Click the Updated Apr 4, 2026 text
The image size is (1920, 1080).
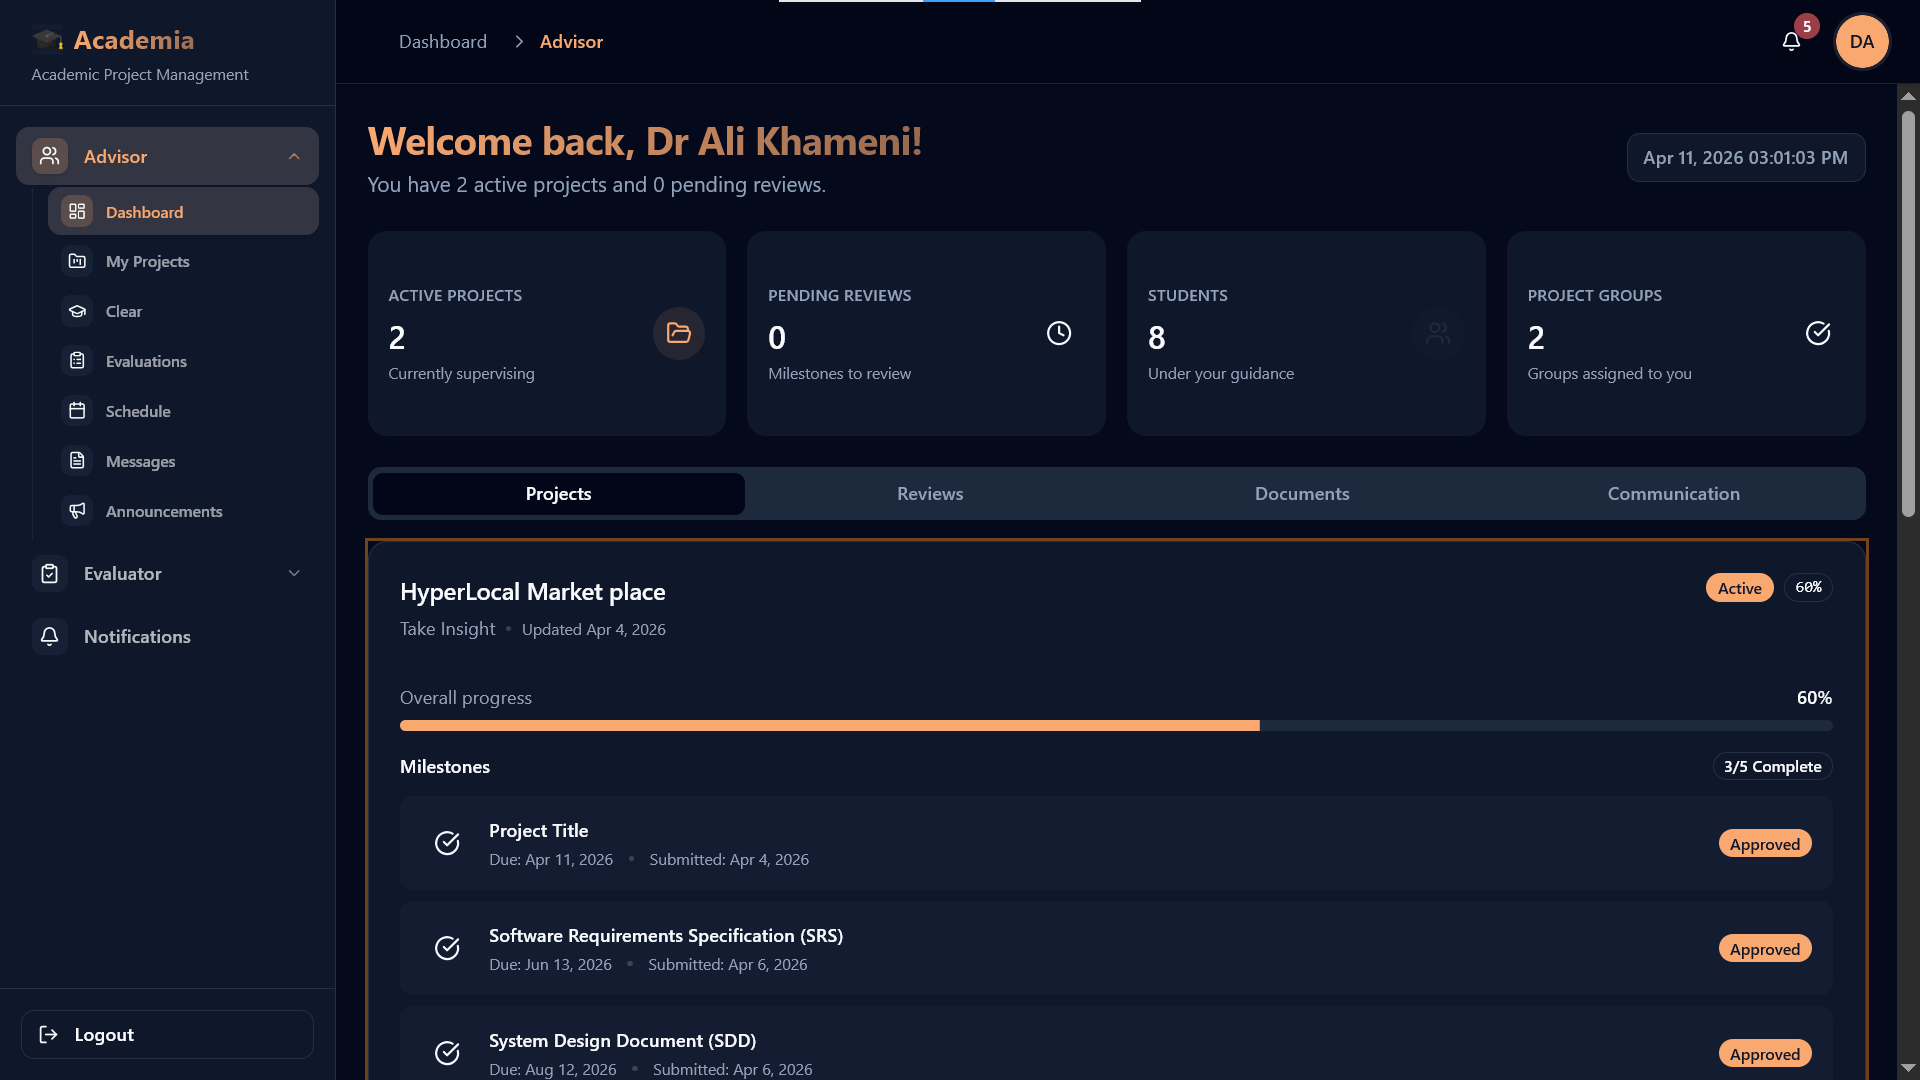pos(593,630)
